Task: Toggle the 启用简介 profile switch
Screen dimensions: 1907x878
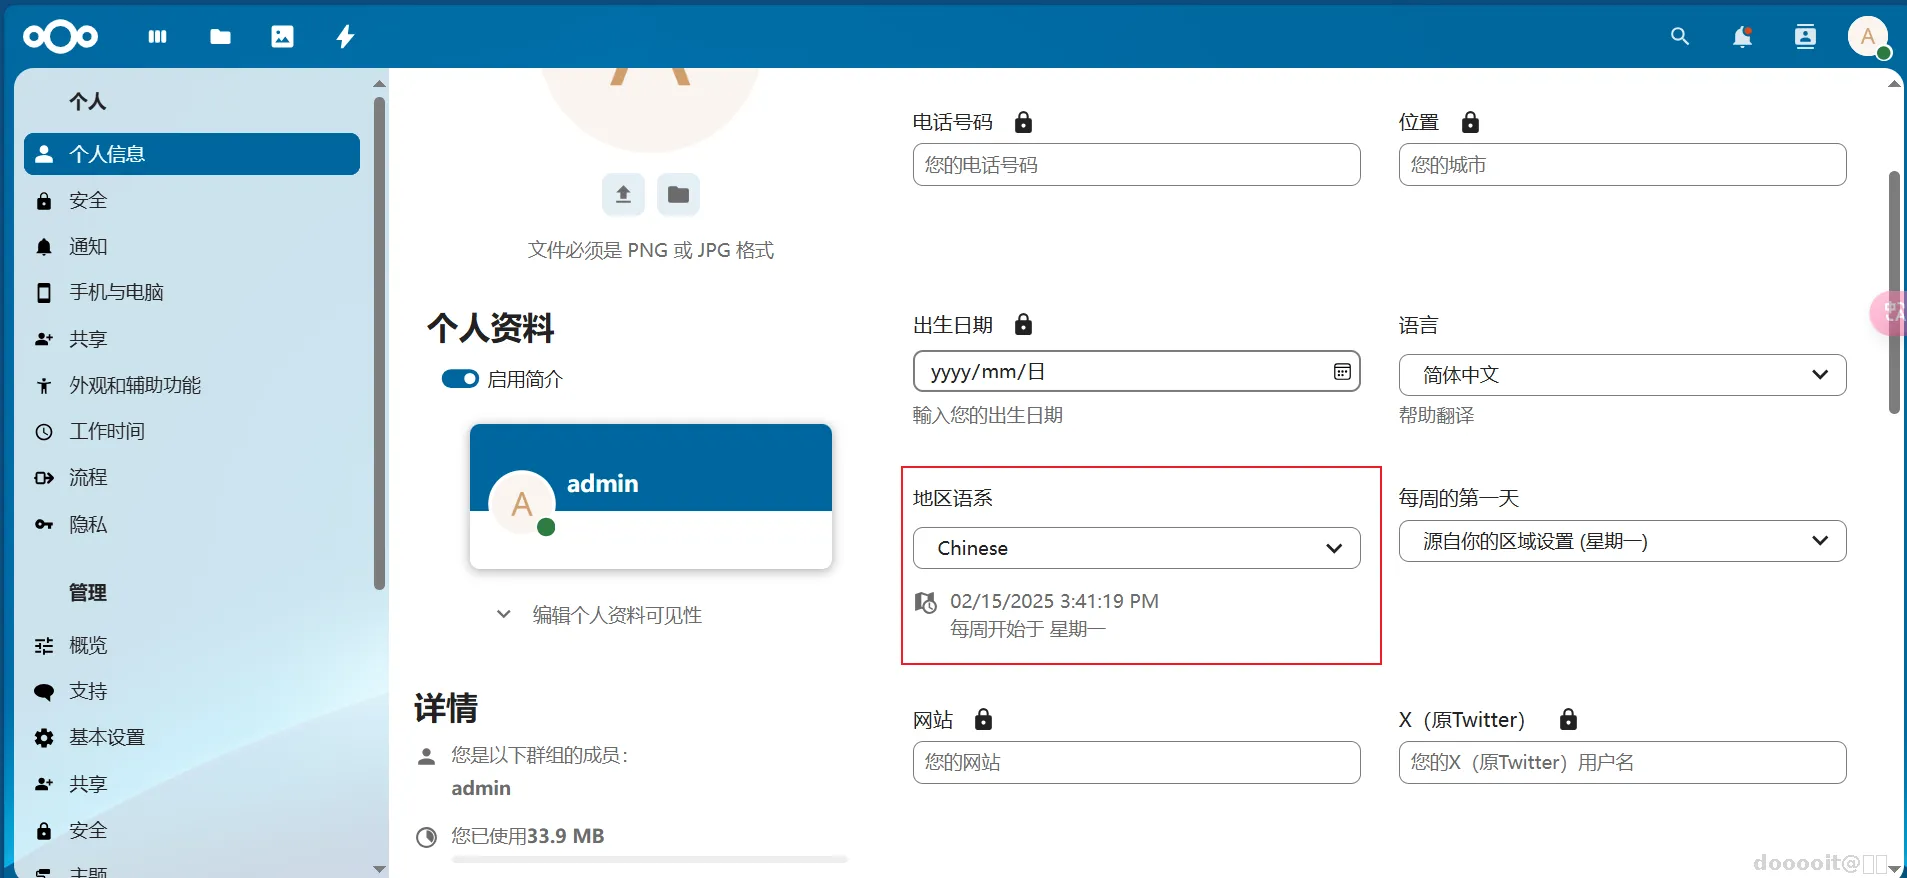Action: click(x=460, y=379)
